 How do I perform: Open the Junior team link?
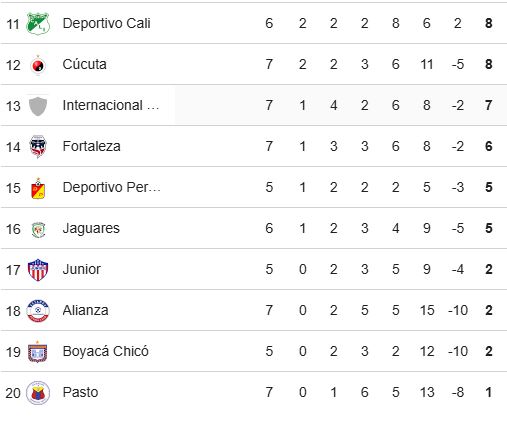[x=82, y=269]
